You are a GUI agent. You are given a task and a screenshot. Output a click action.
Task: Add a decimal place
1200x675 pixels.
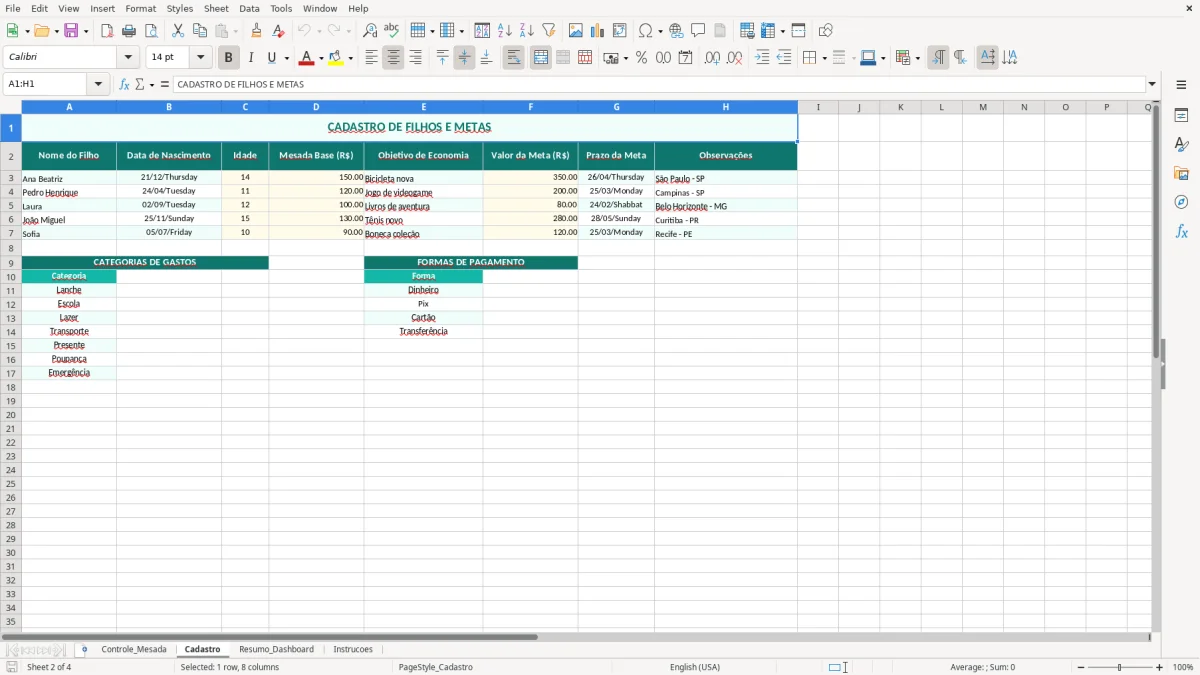pos(712,58)
